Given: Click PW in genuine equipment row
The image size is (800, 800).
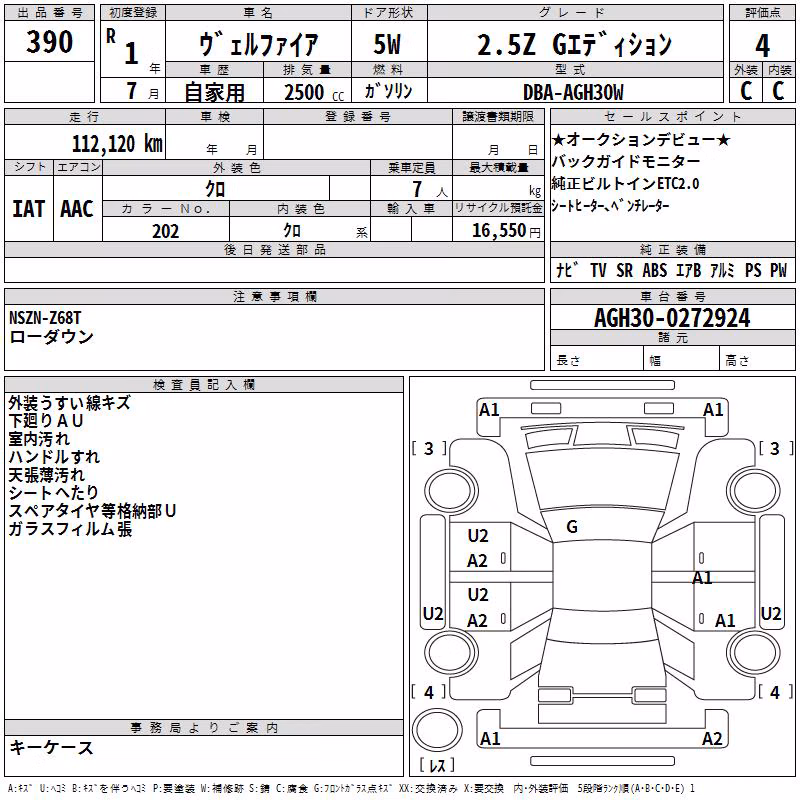Looking at the screenshot, I should click(779, 270).
